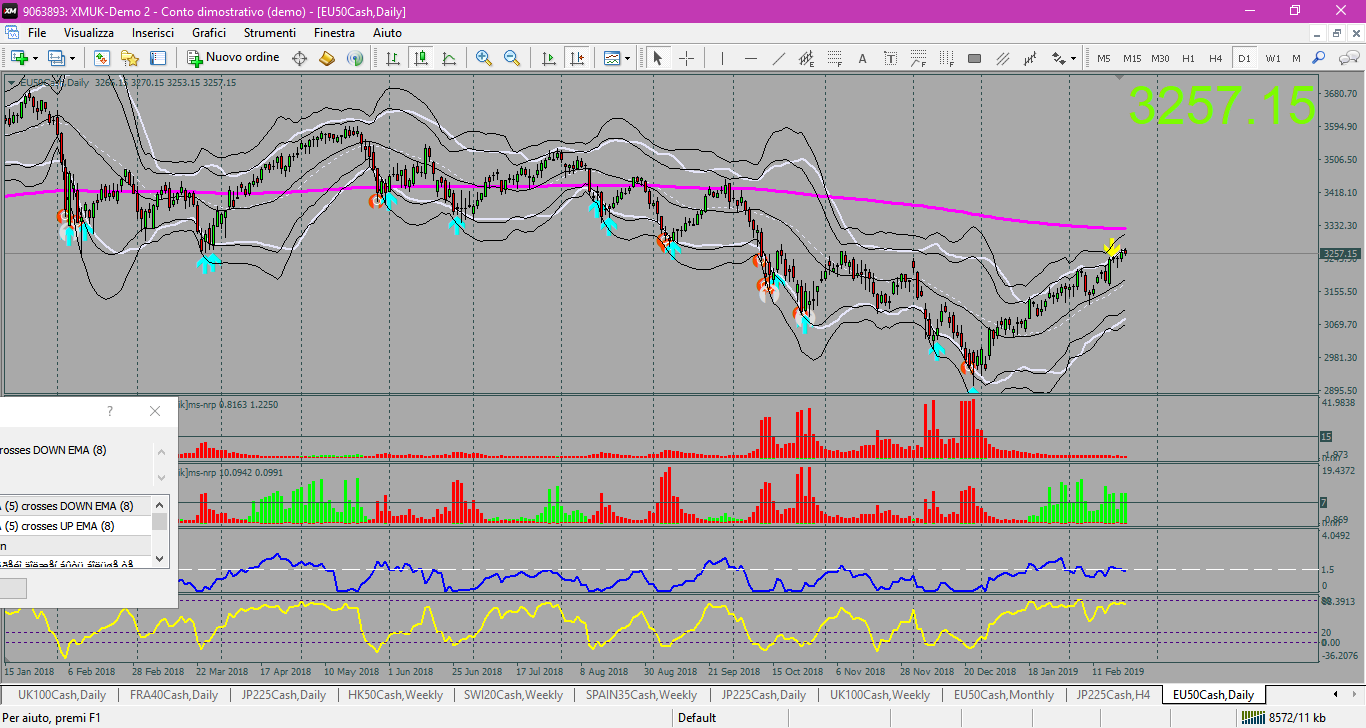
Task: Open the File menu
Action: [x=37, y=33]
